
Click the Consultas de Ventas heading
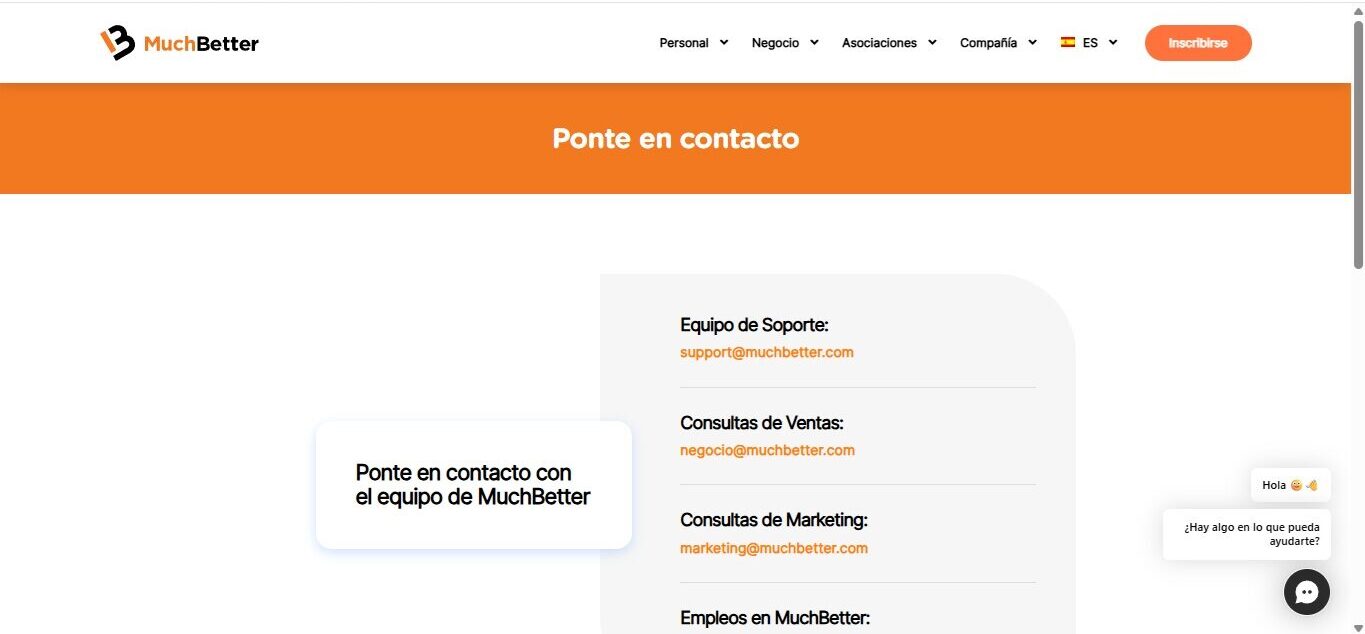[762, 423]
